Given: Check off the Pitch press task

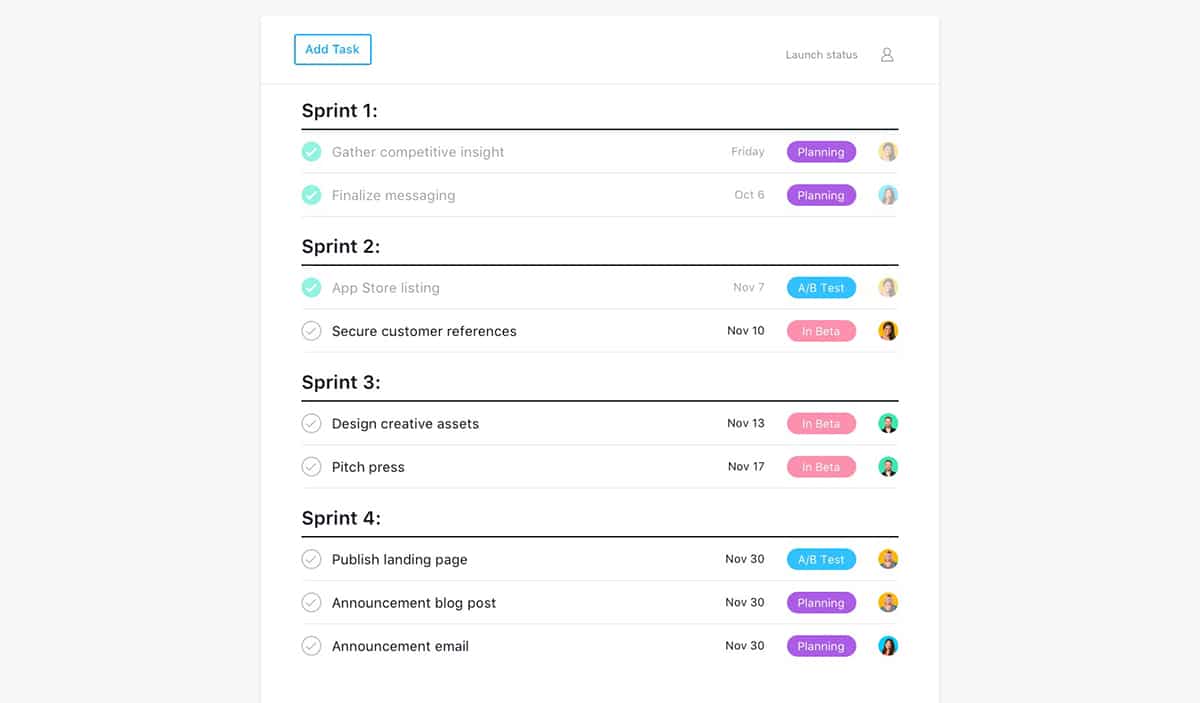Looking at the screenshot, I should click(x=311, y=467).
